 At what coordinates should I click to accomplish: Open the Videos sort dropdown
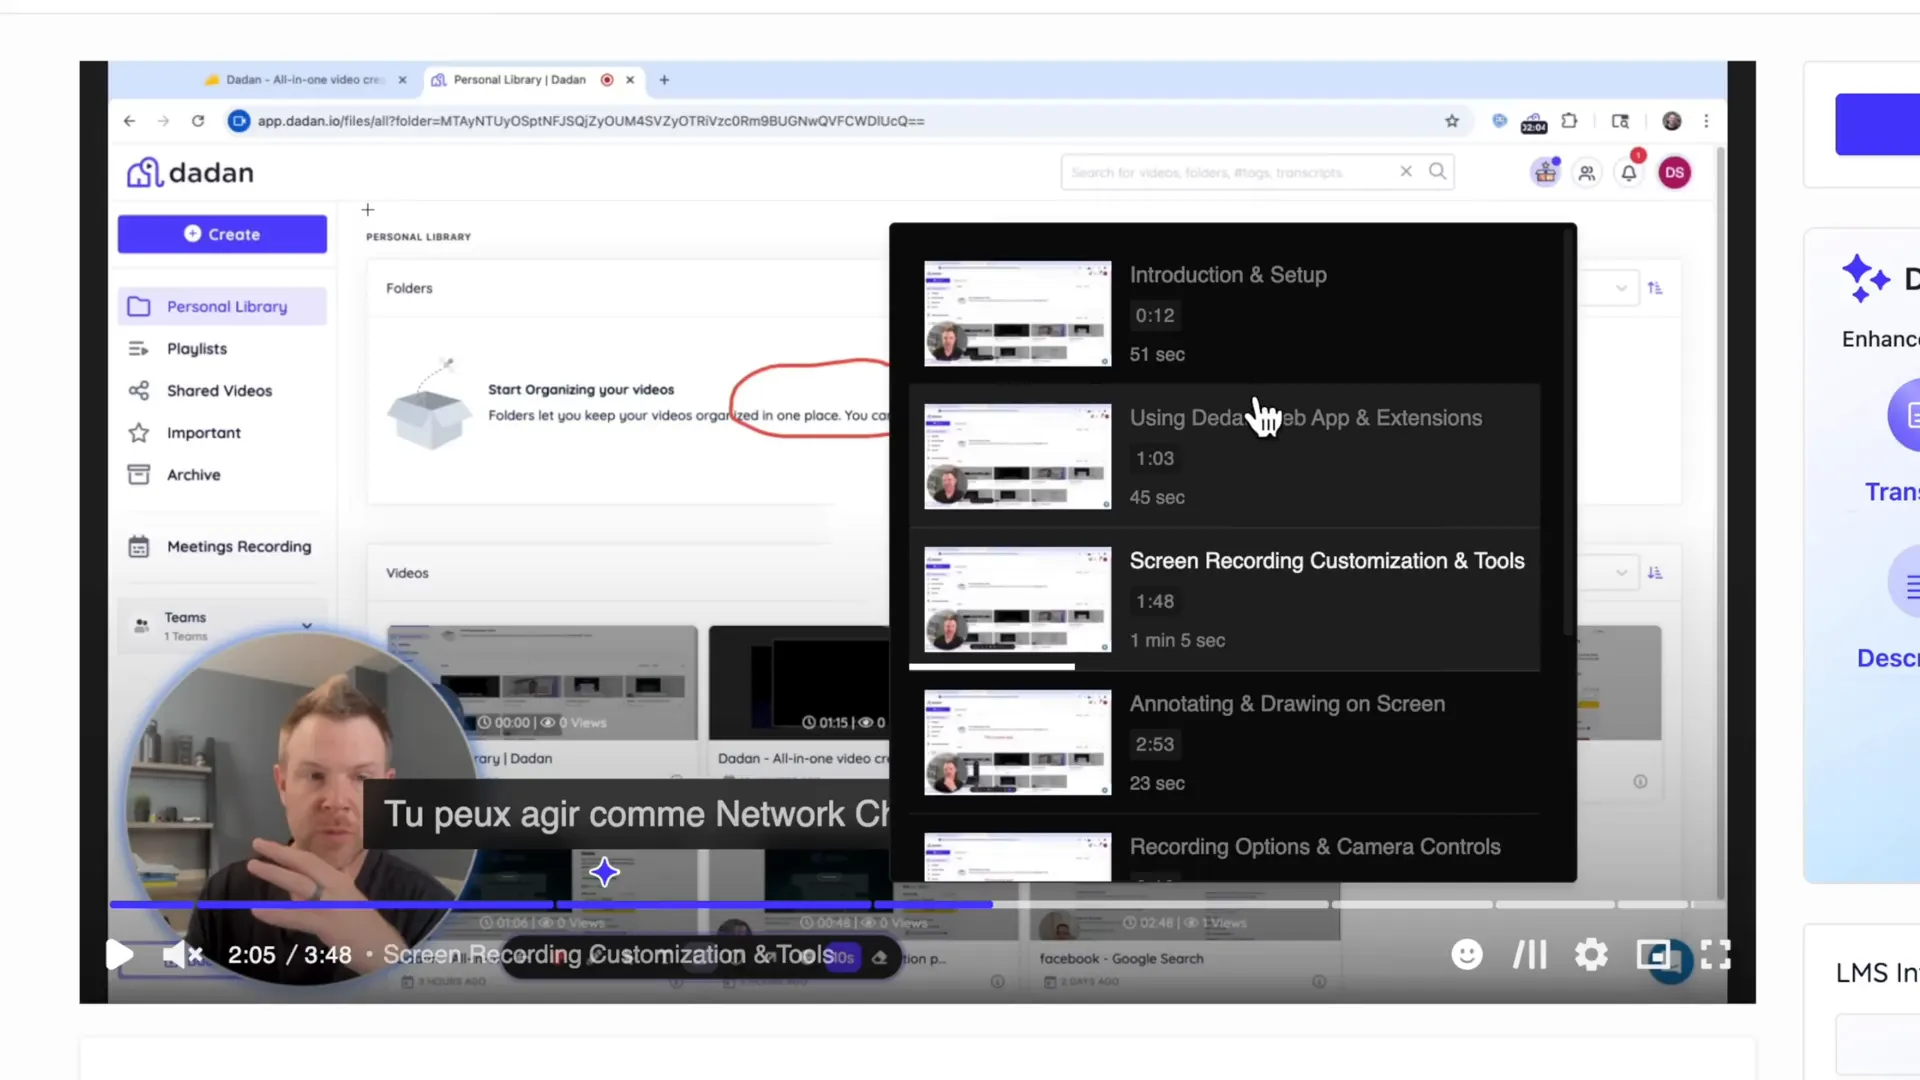click(x=1621, y=573)
